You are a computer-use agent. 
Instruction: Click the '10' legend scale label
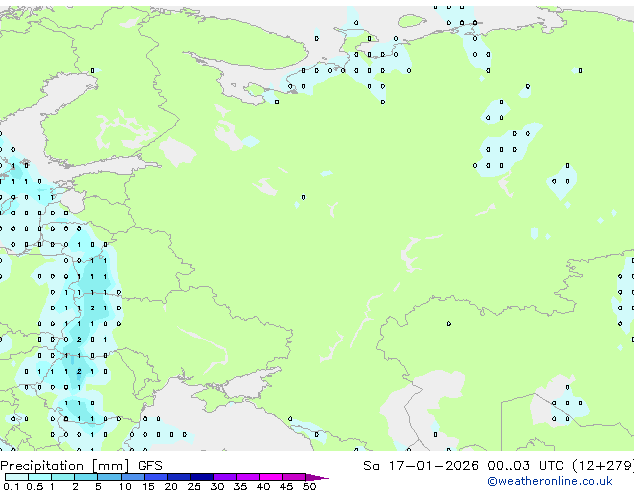125,486
